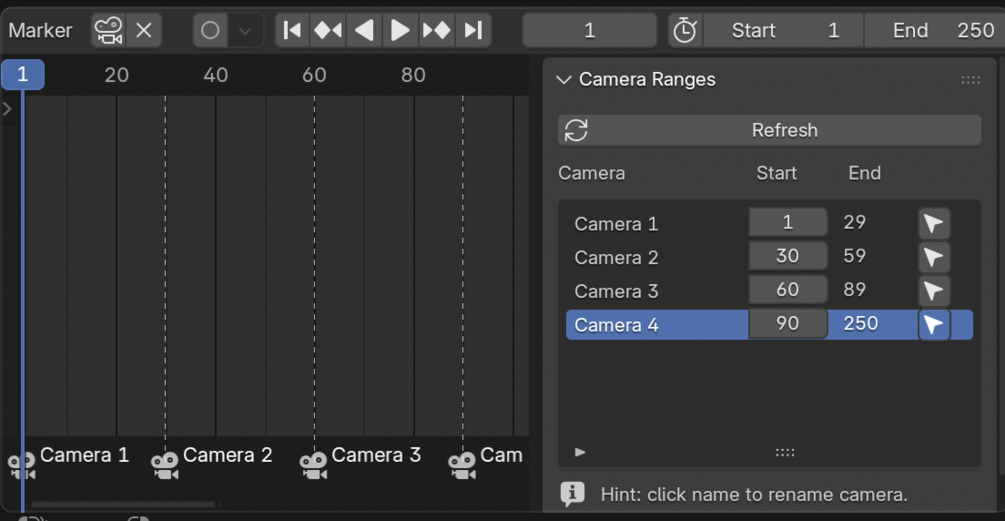Collapse the Camera Ranges panel
1005x521 pixels.
(x=564, y=80)
